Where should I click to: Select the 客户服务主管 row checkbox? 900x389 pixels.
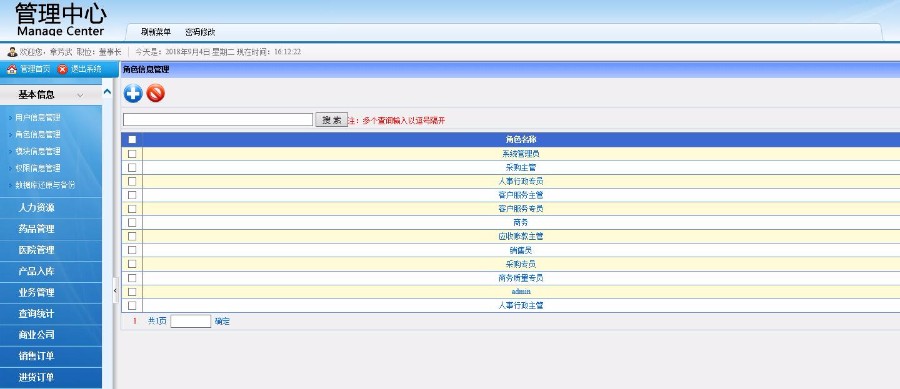tap(132, 195)
